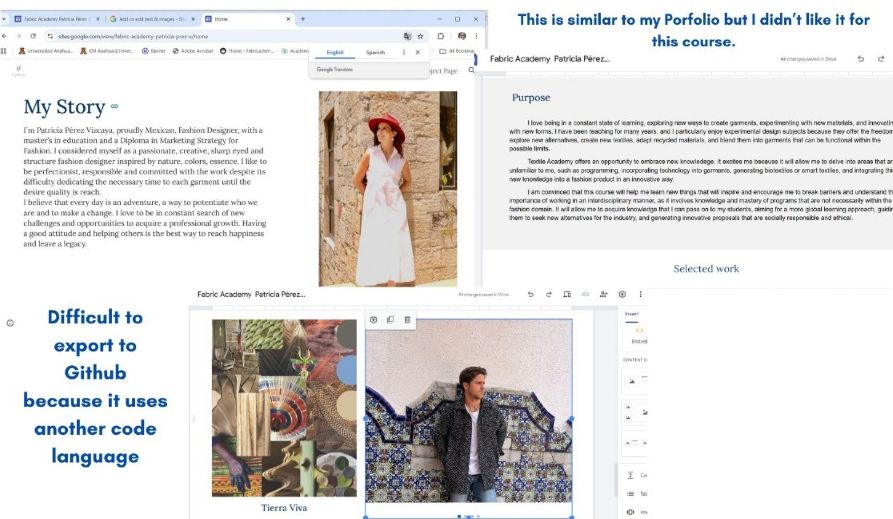
Task: Click undo in the lower Sites editor
Action: [x=530, y=294]
